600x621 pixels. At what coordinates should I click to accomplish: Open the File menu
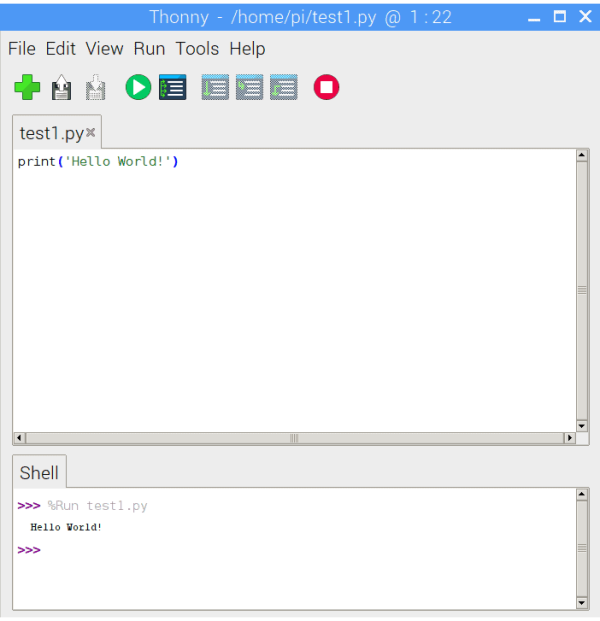[x=21, y=48]
